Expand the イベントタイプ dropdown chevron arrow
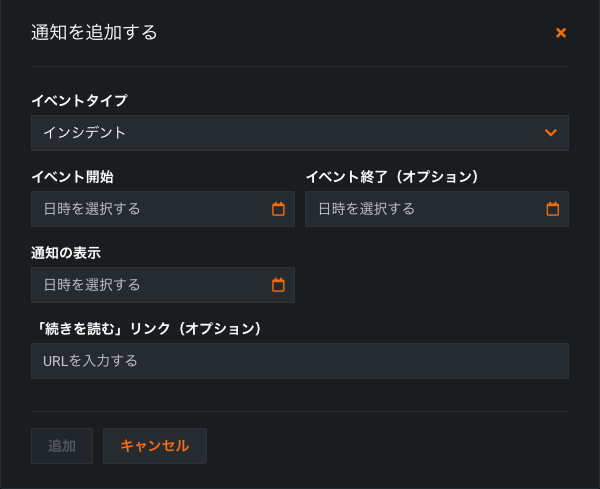600x489 pixels. tap(550, 133)
